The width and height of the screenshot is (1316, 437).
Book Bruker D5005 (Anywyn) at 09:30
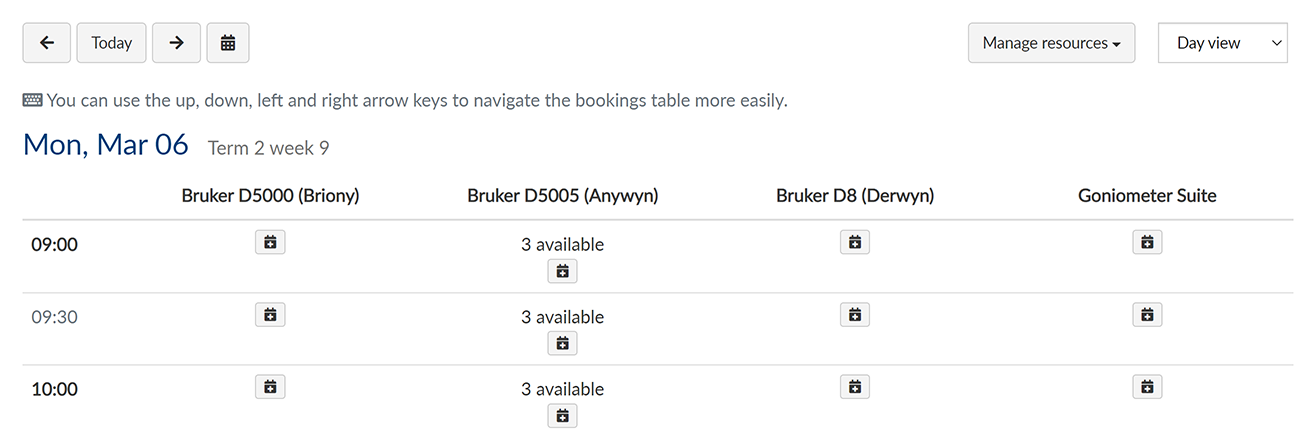click(562, 343)
